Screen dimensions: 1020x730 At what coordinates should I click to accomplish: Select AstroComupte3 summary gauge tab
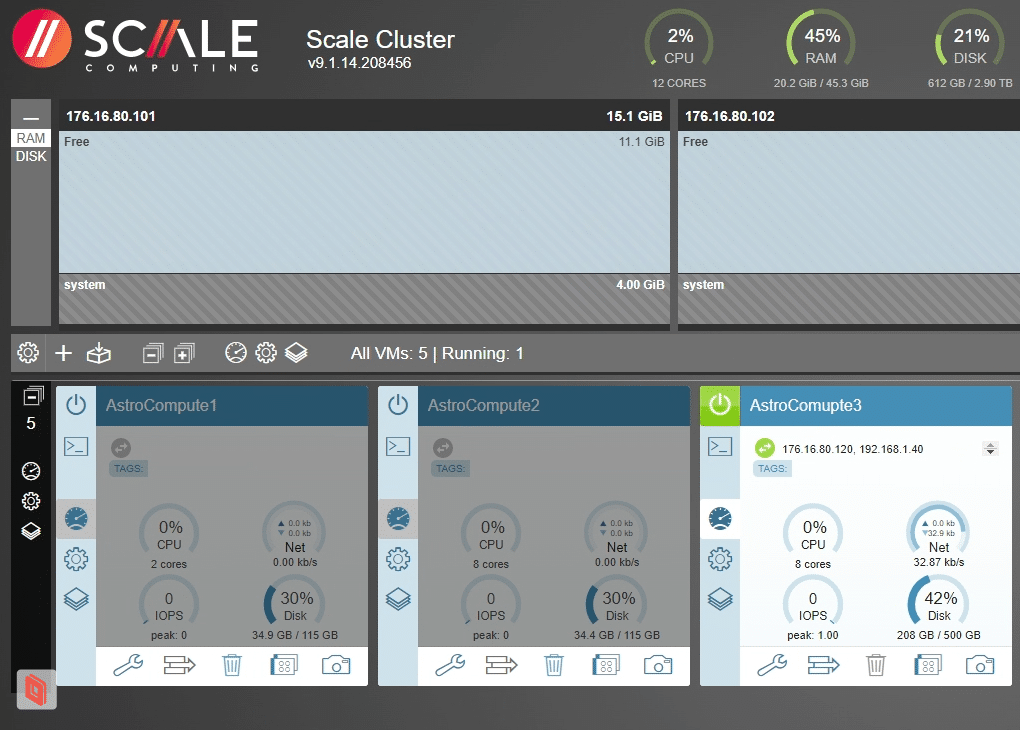pos(719,519)
